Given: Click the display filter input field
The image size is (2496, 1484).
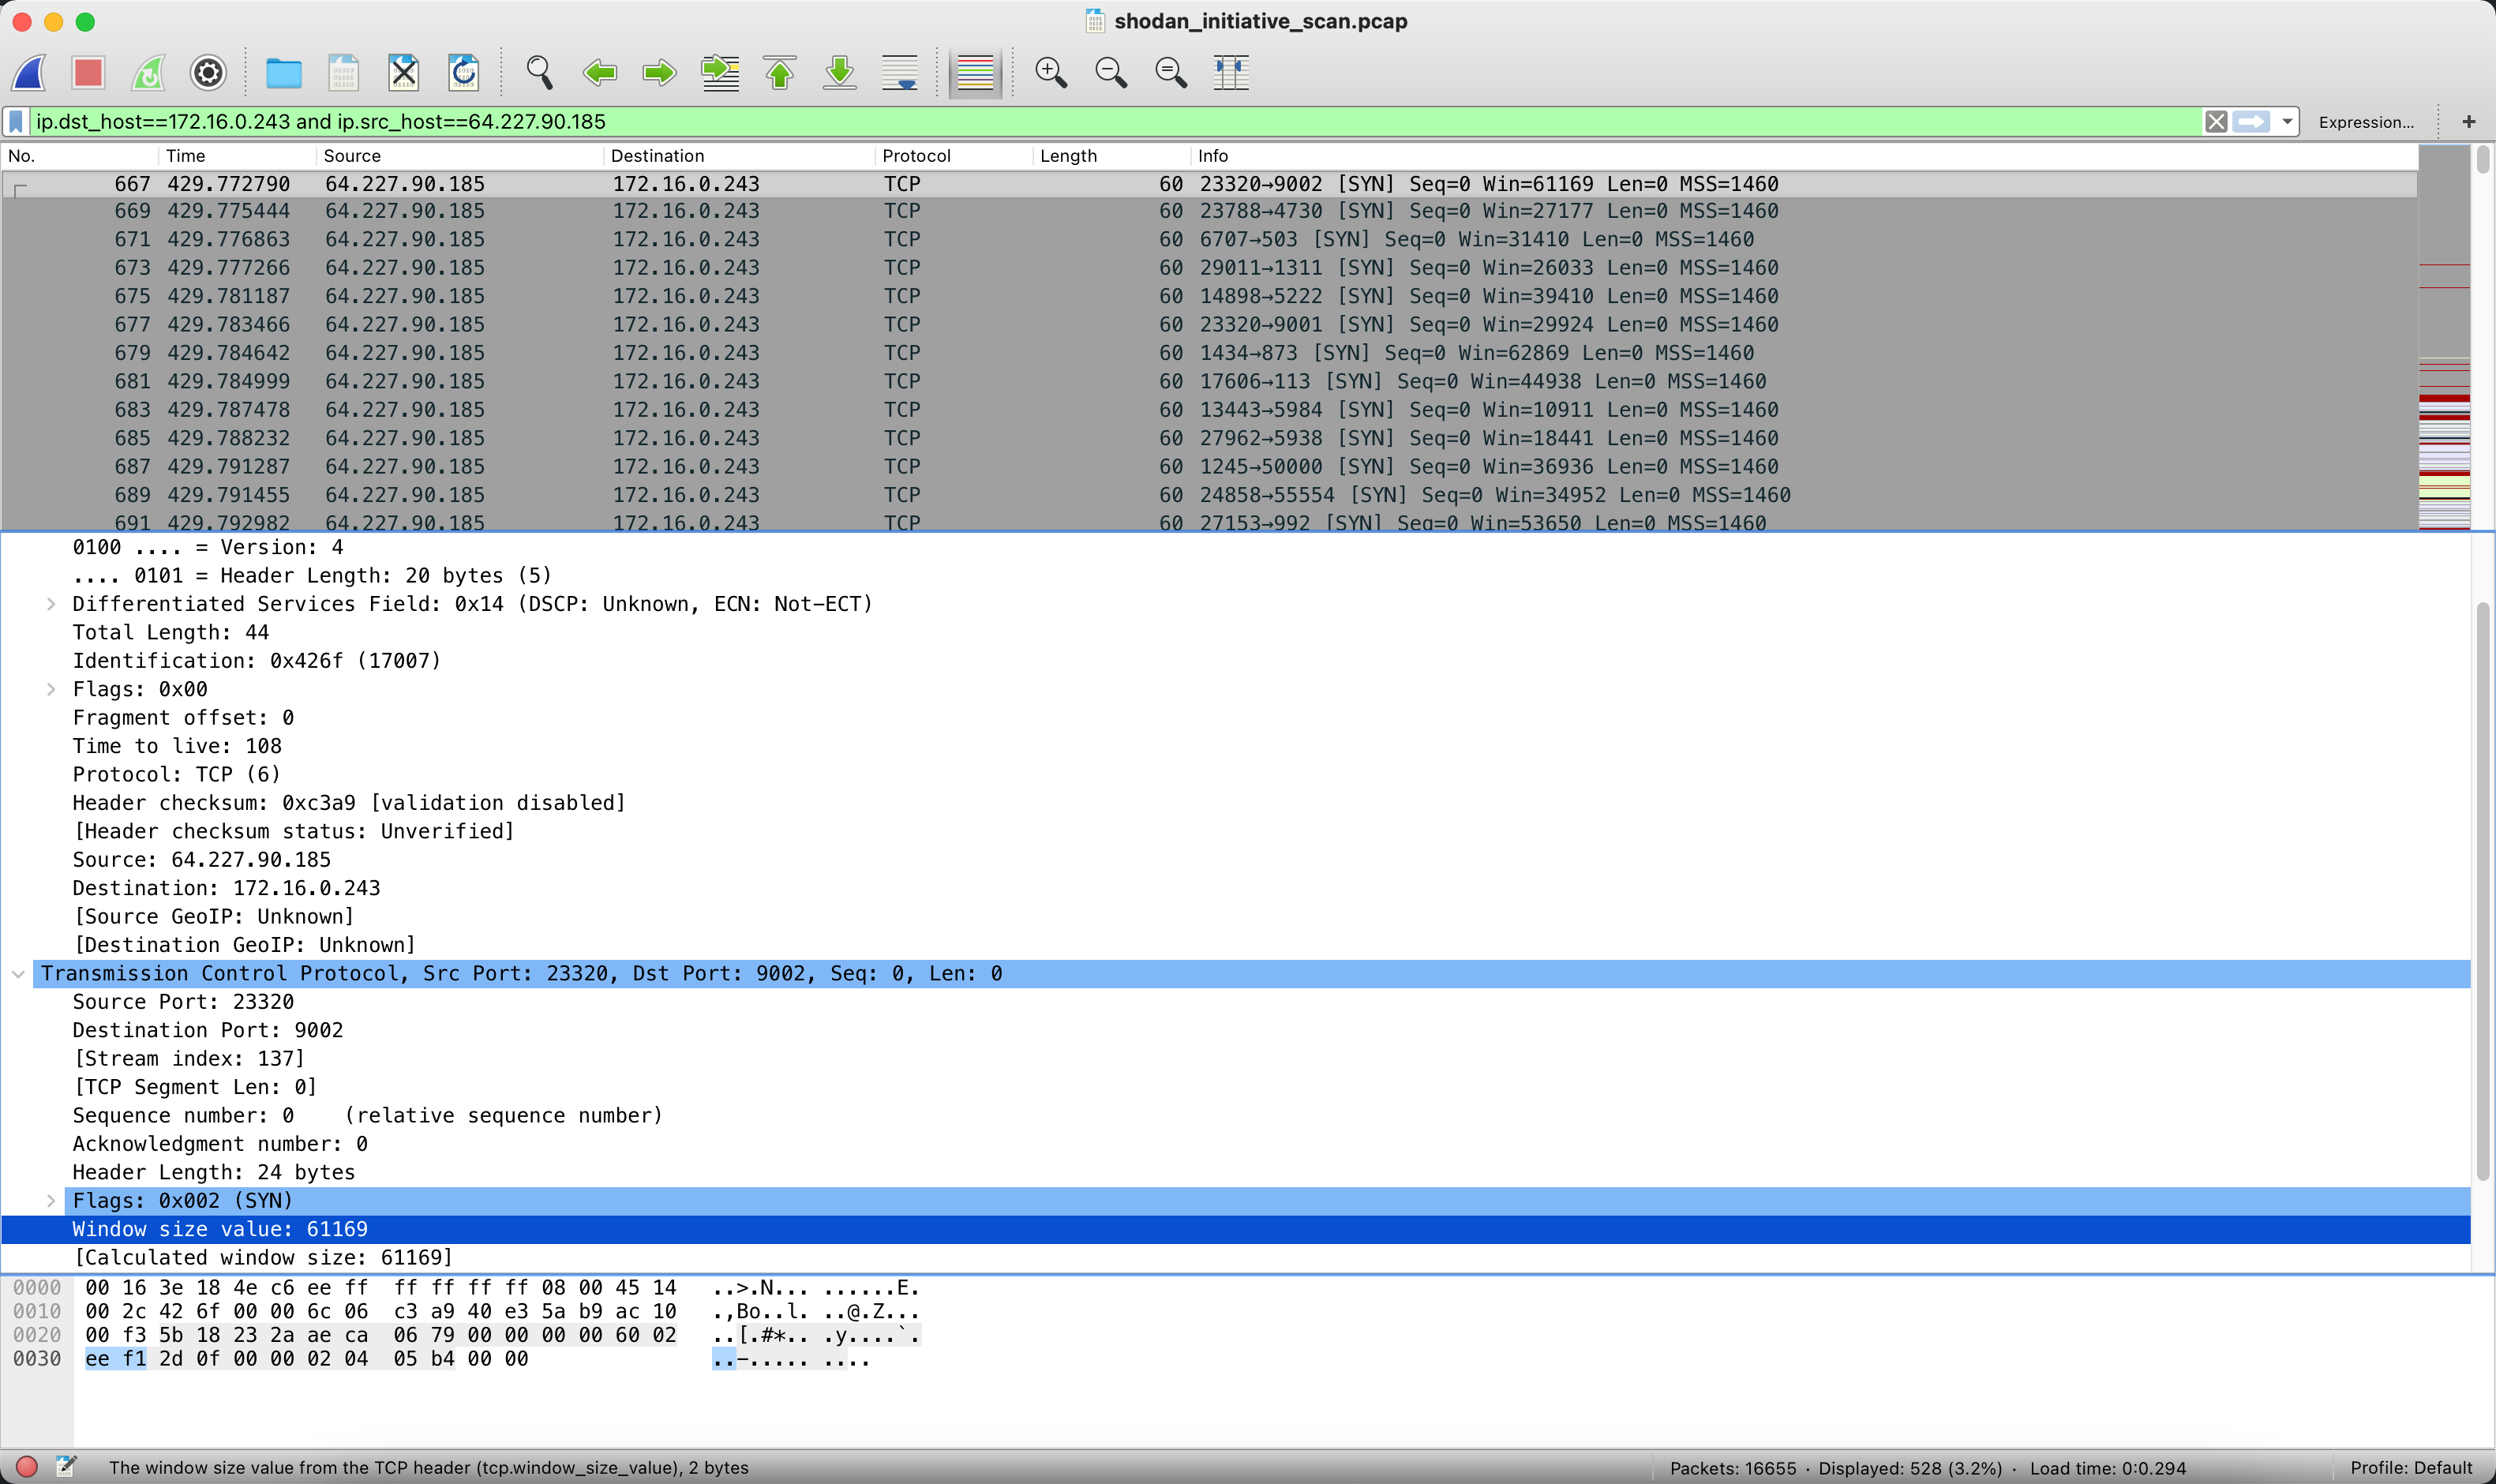Looking at the screenshot, I should click(x=1115, y=122).
